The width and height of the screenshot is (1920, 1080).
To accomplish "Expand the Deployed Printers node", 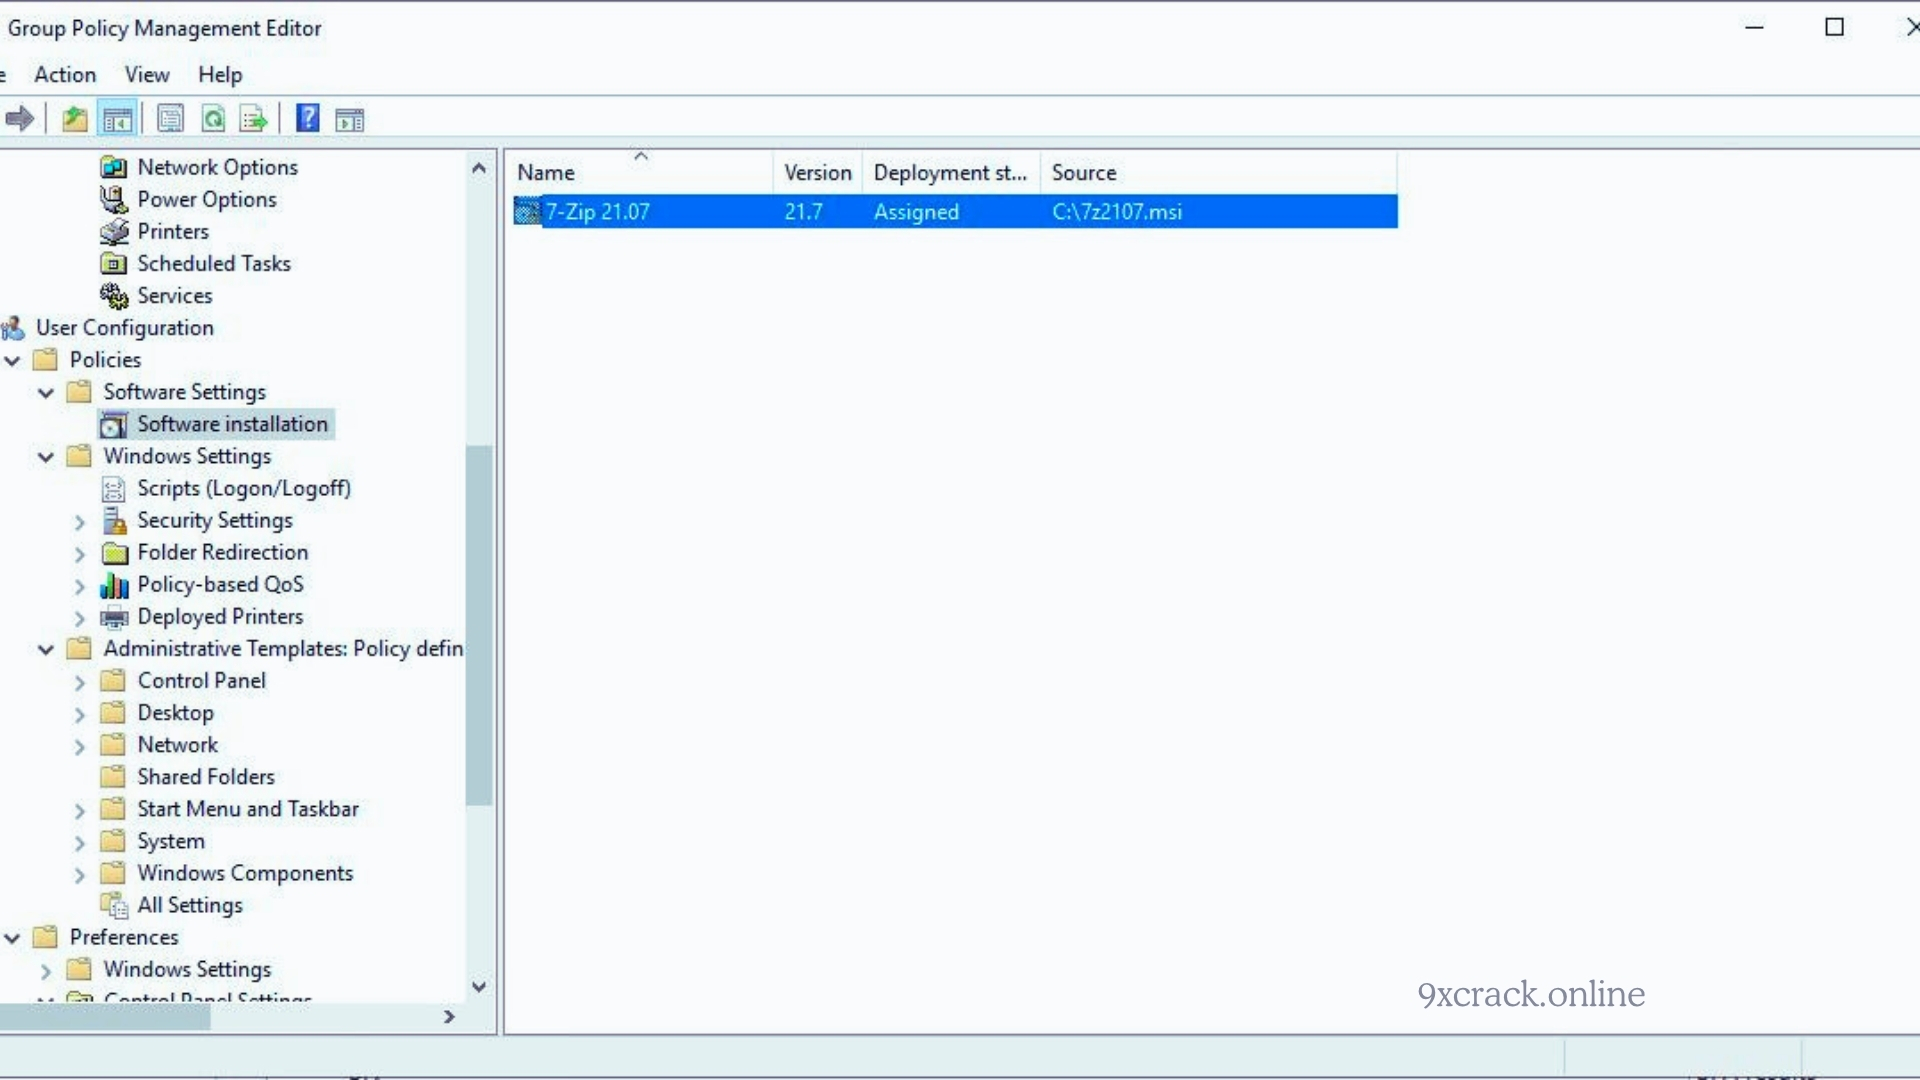I will 80,617.
